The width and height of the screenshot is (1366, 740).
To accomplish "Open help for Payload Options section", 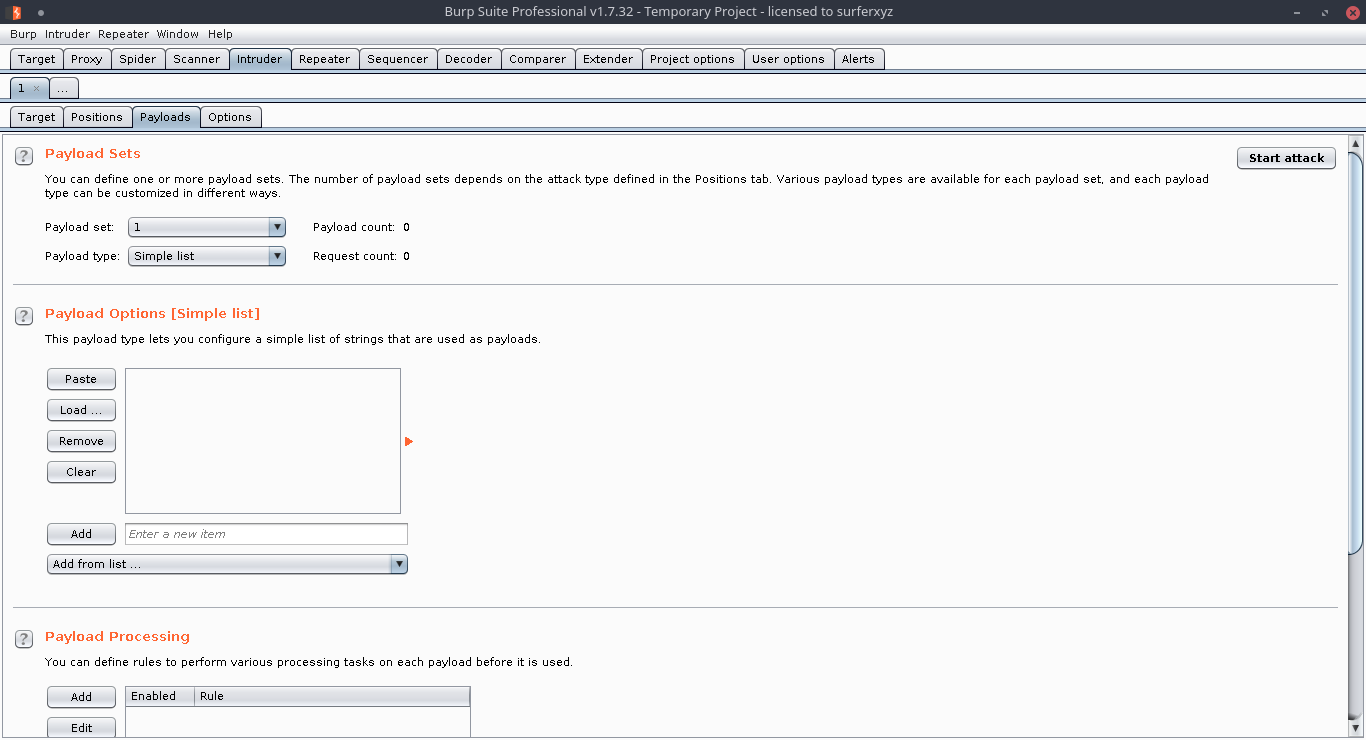I will (24, 316).
